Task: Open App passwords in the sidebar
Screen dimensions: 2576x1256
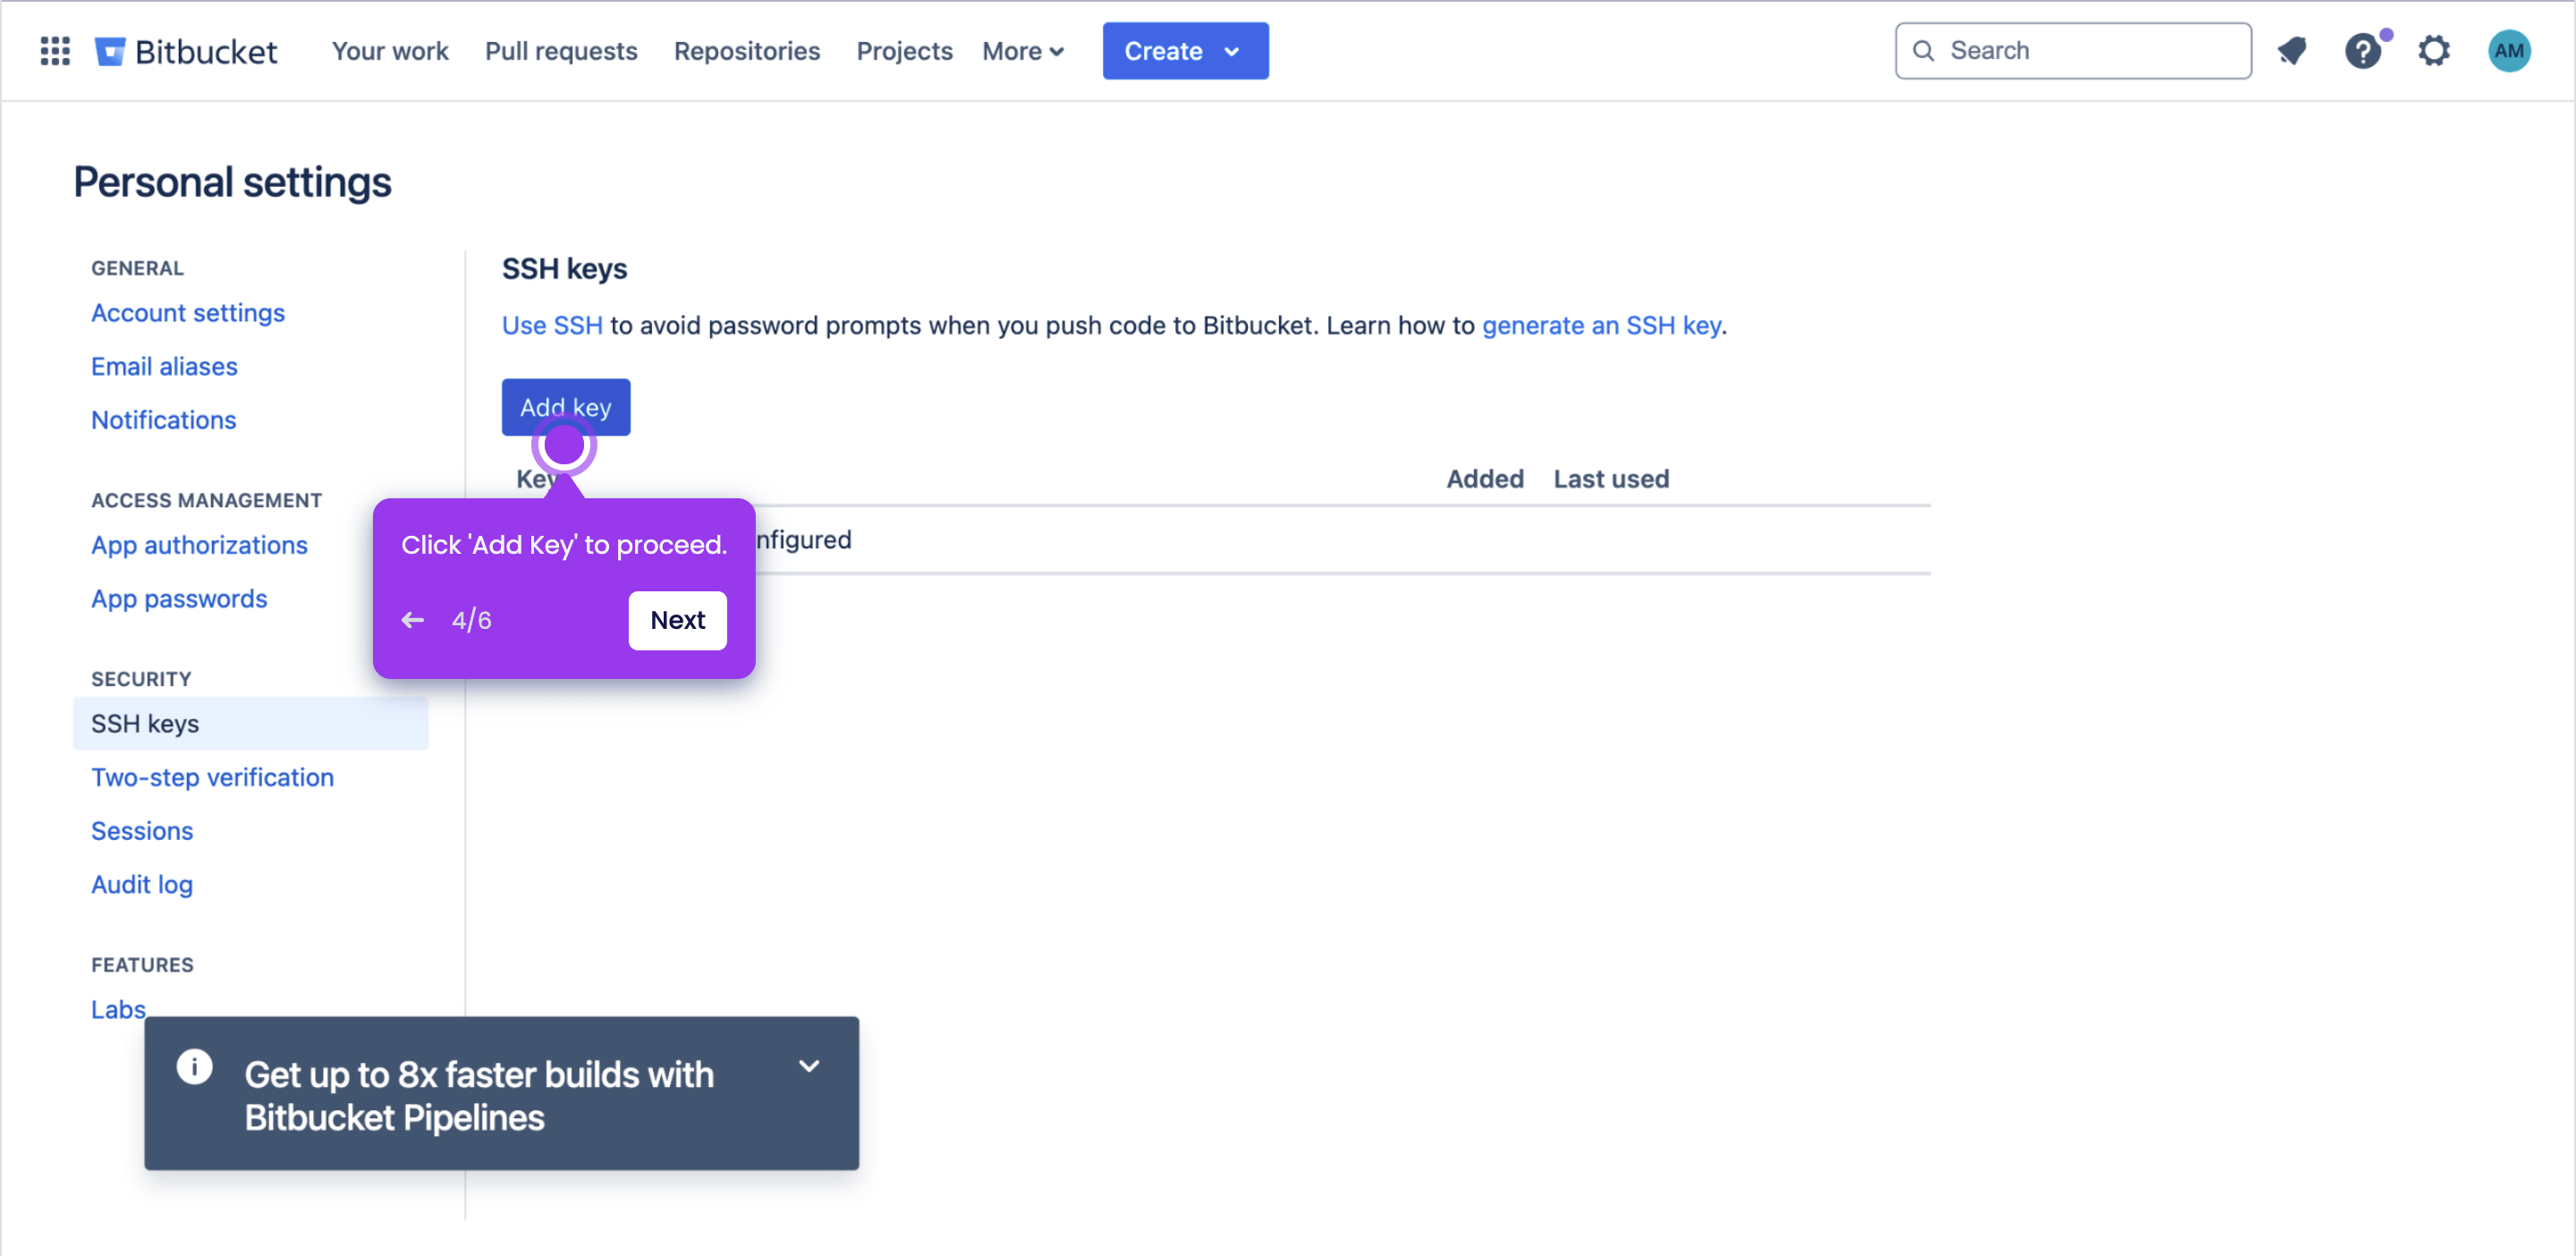Action: click(x=179, y=599)
